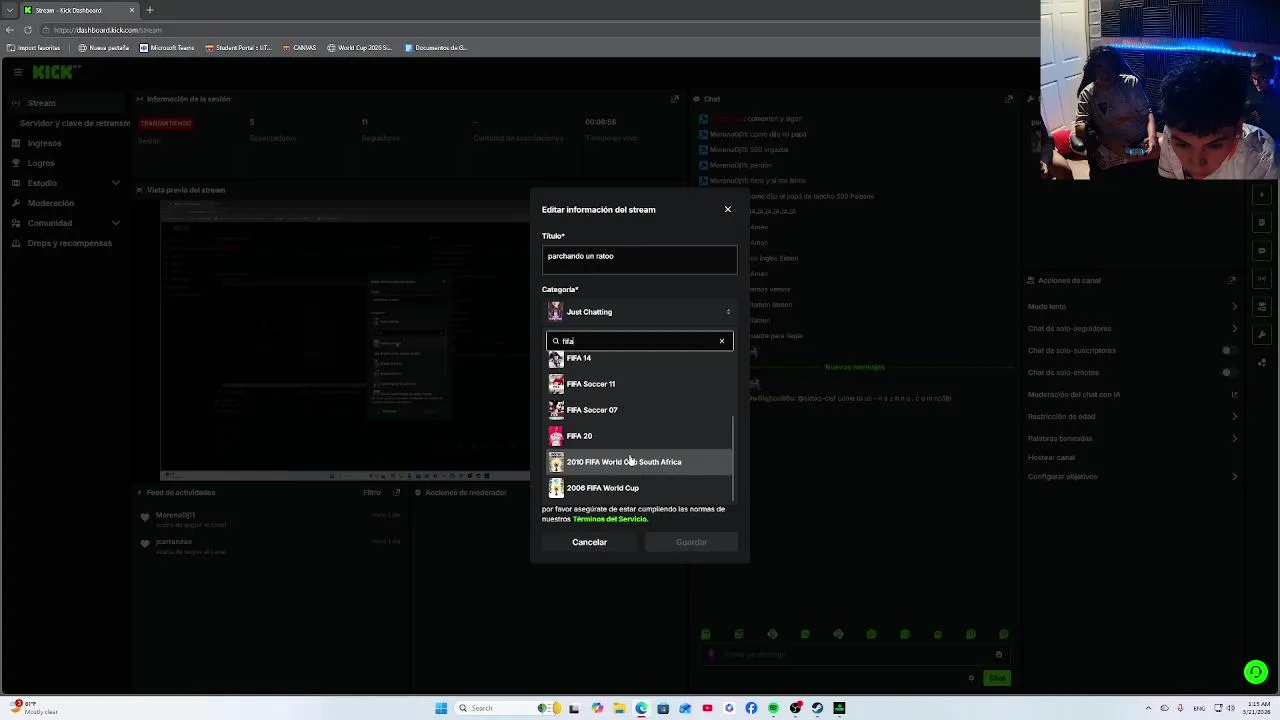Open YouTube from the taskbar
The width and height of the screenshot is (1280, 720).
(x=707, y=708)
